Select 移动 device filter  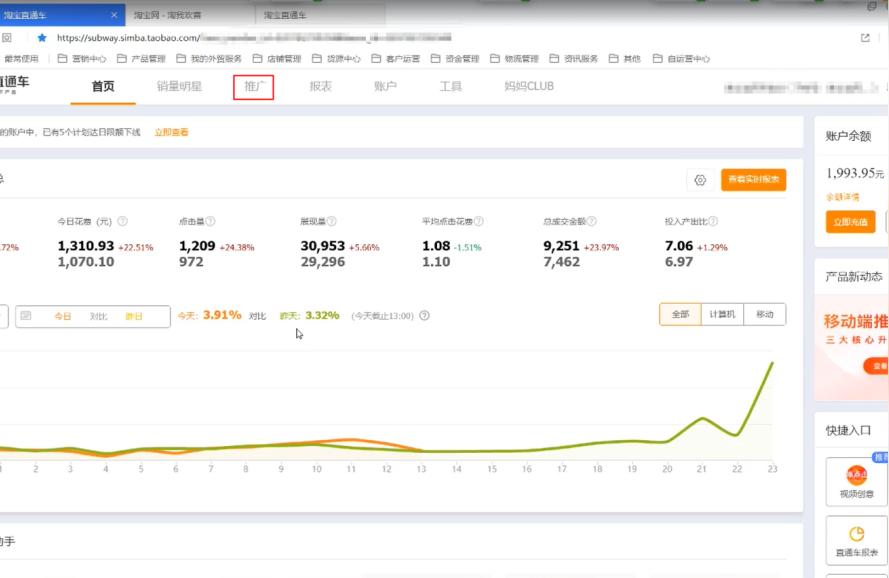click(764, 314)
